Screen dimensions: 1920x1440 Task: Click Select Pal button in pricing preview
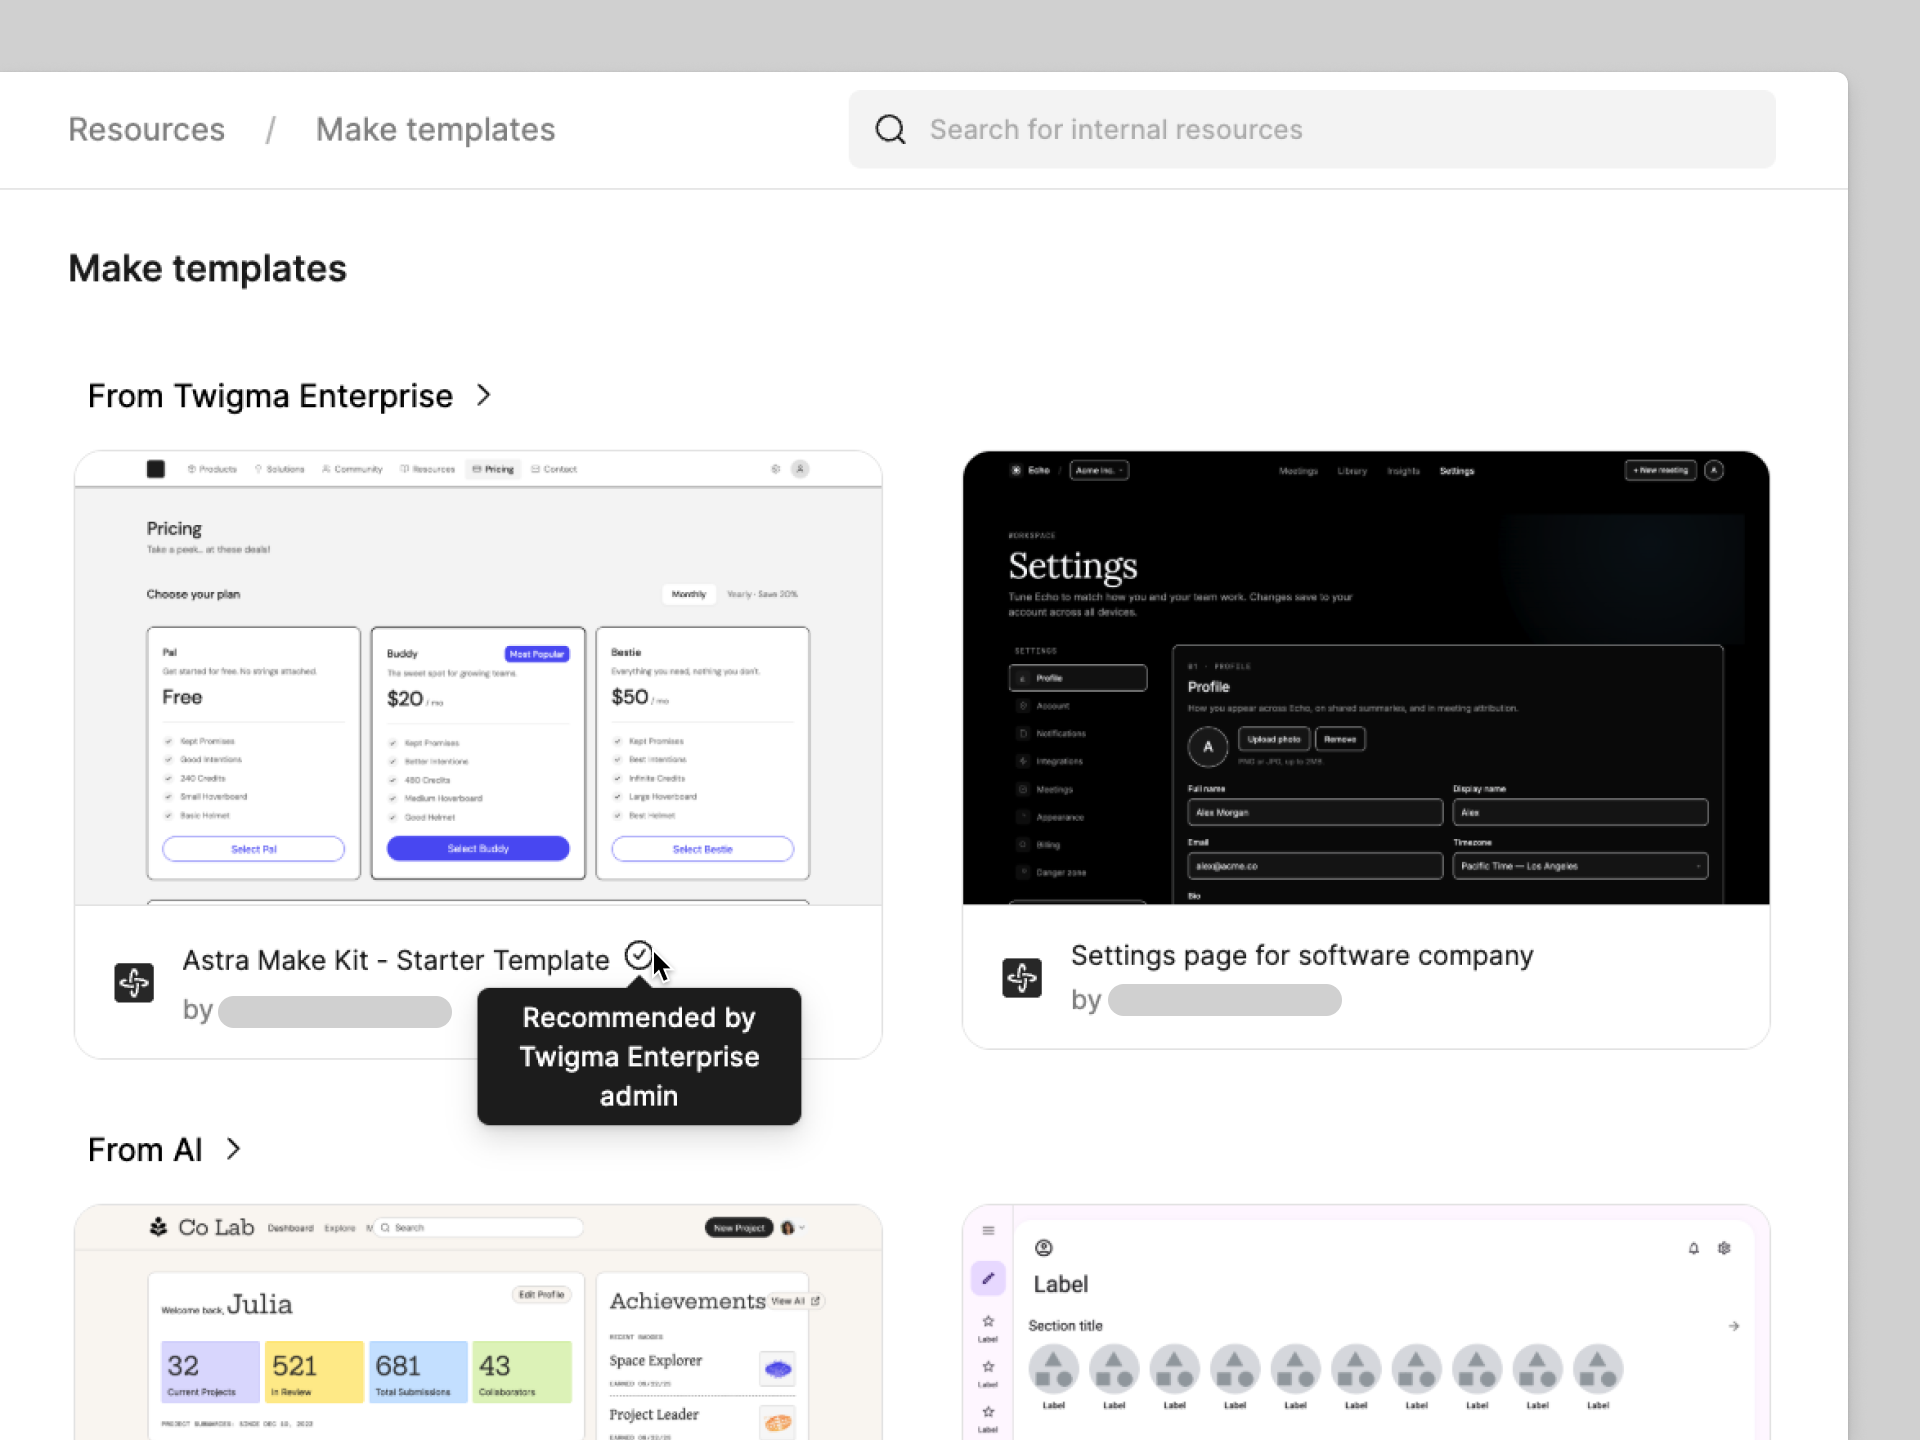253,848
